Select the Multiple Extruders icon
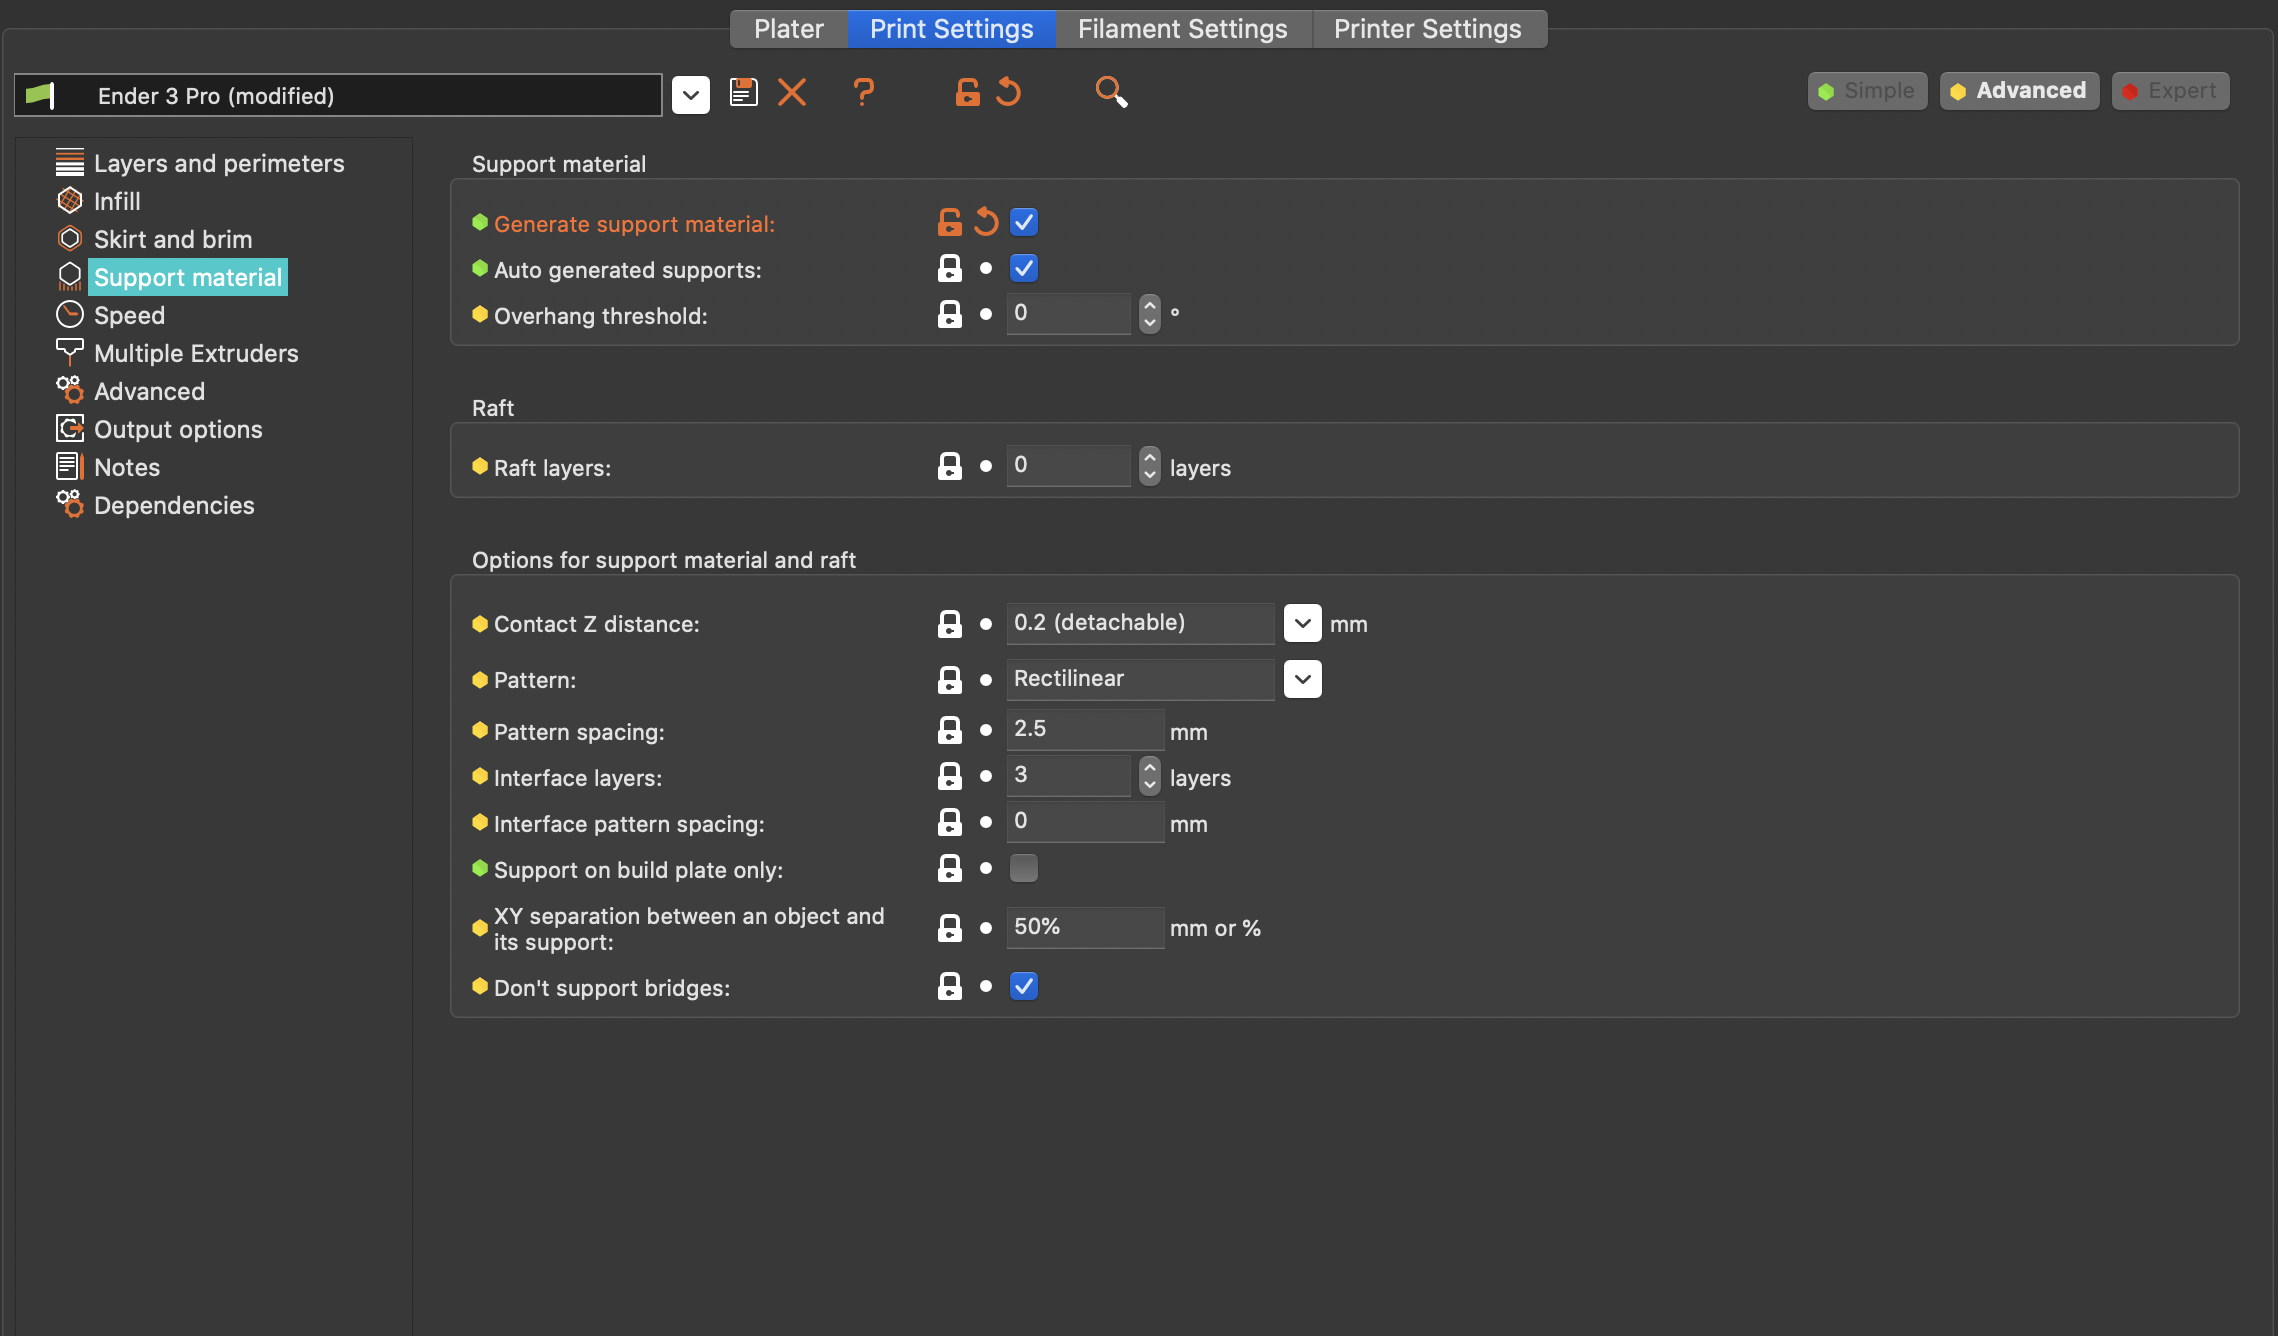Viewport: 2278px width, 1336px height. 70,352
